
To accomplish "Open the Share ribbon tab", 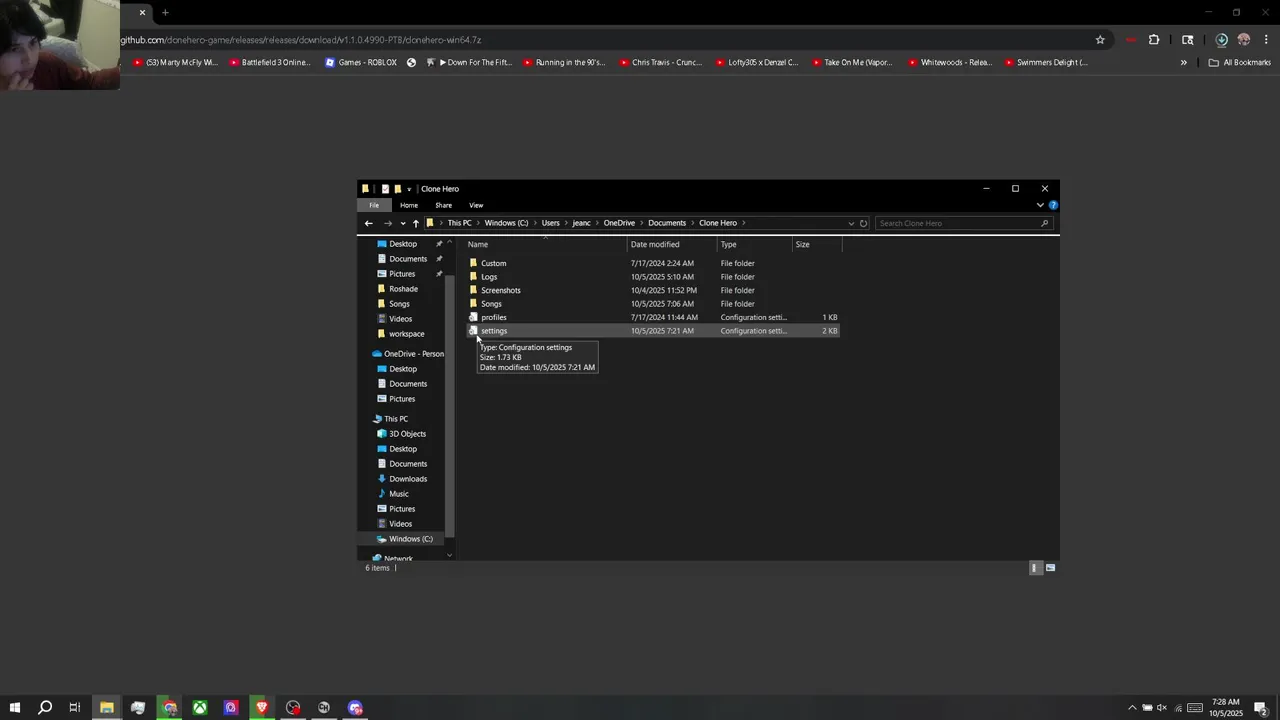I will (x=443, y=205).
